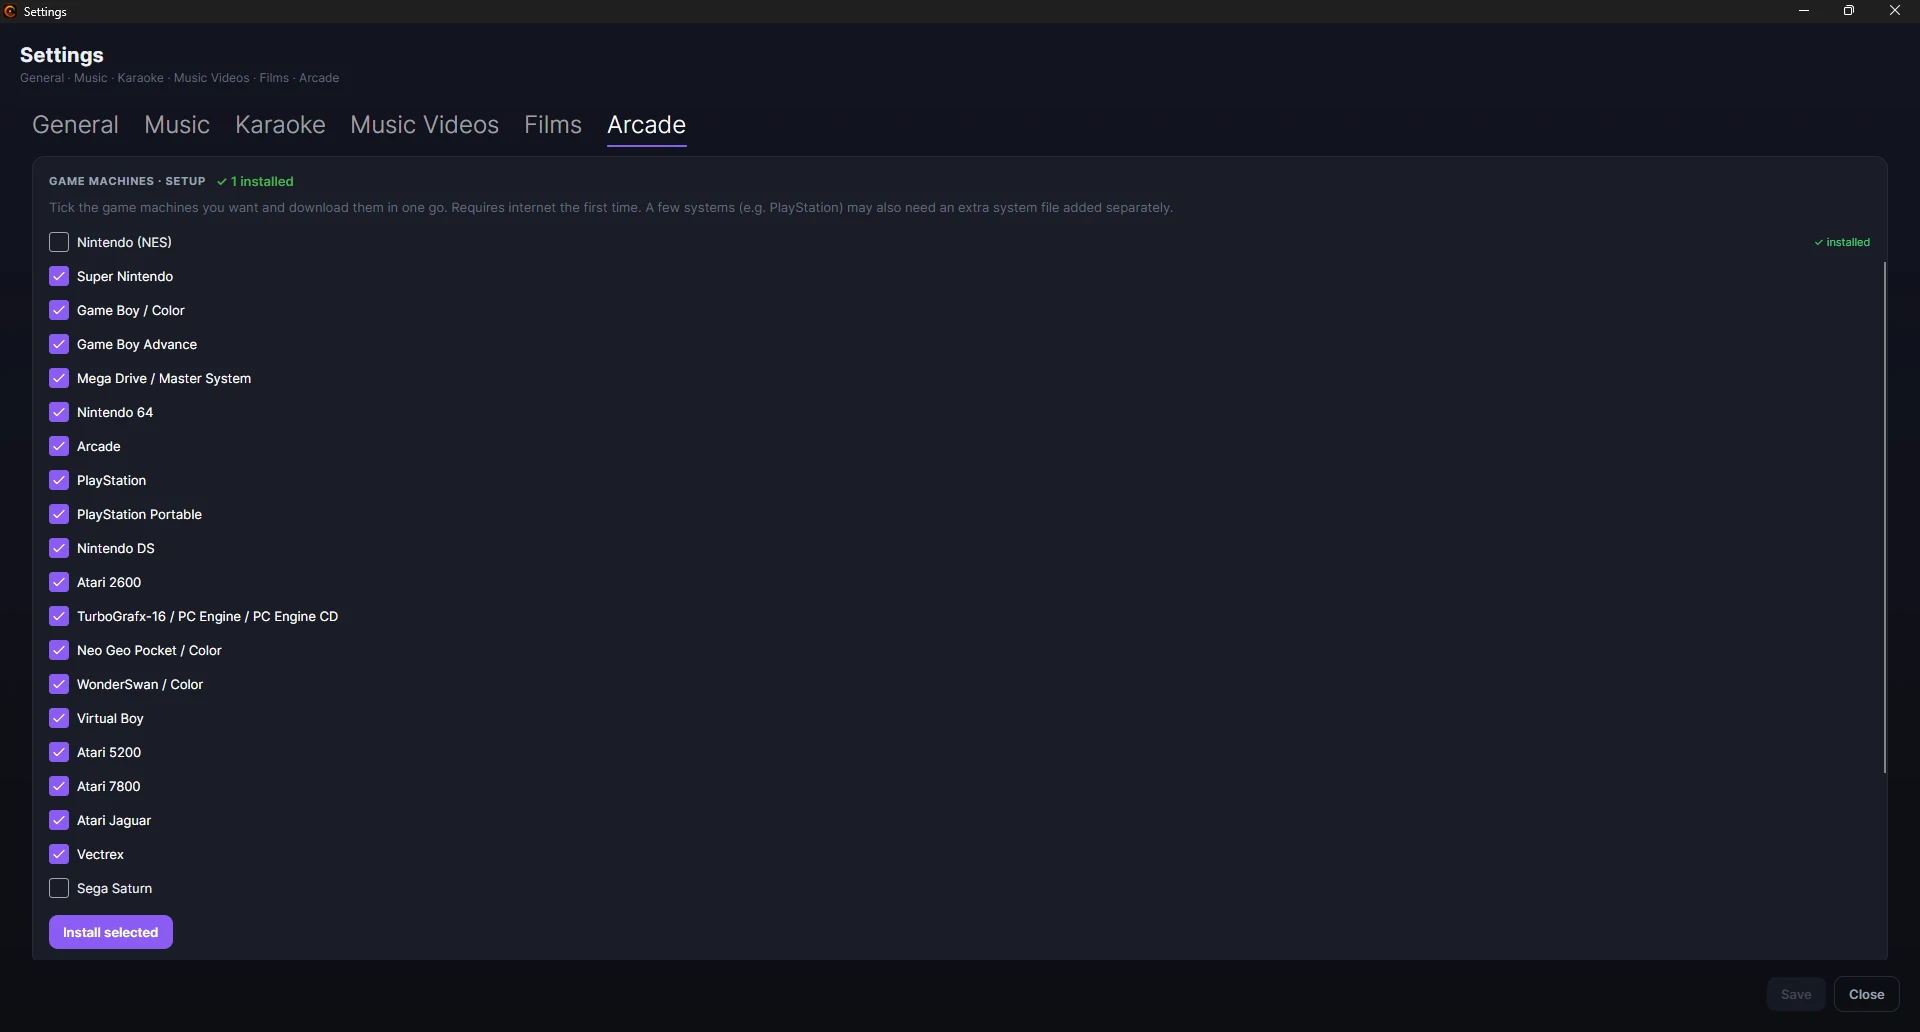The image size is (1920, 1032).
Task: Toggle the Nintendo DS checkbox
Action: tap(59, 549)
